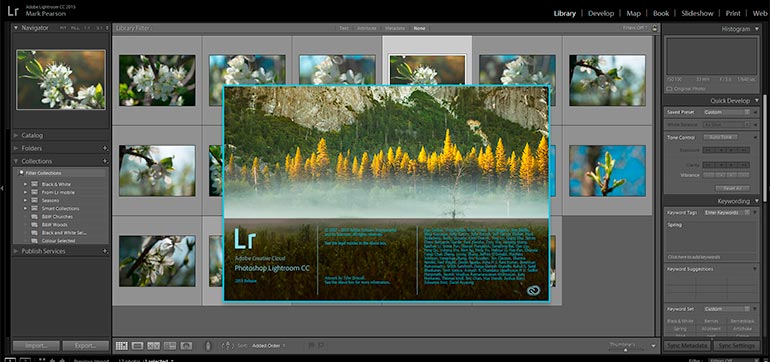Click the left panel collapse arrow at the screen edge
Viewport: 770px width, 362px height.
coord(2,187)
